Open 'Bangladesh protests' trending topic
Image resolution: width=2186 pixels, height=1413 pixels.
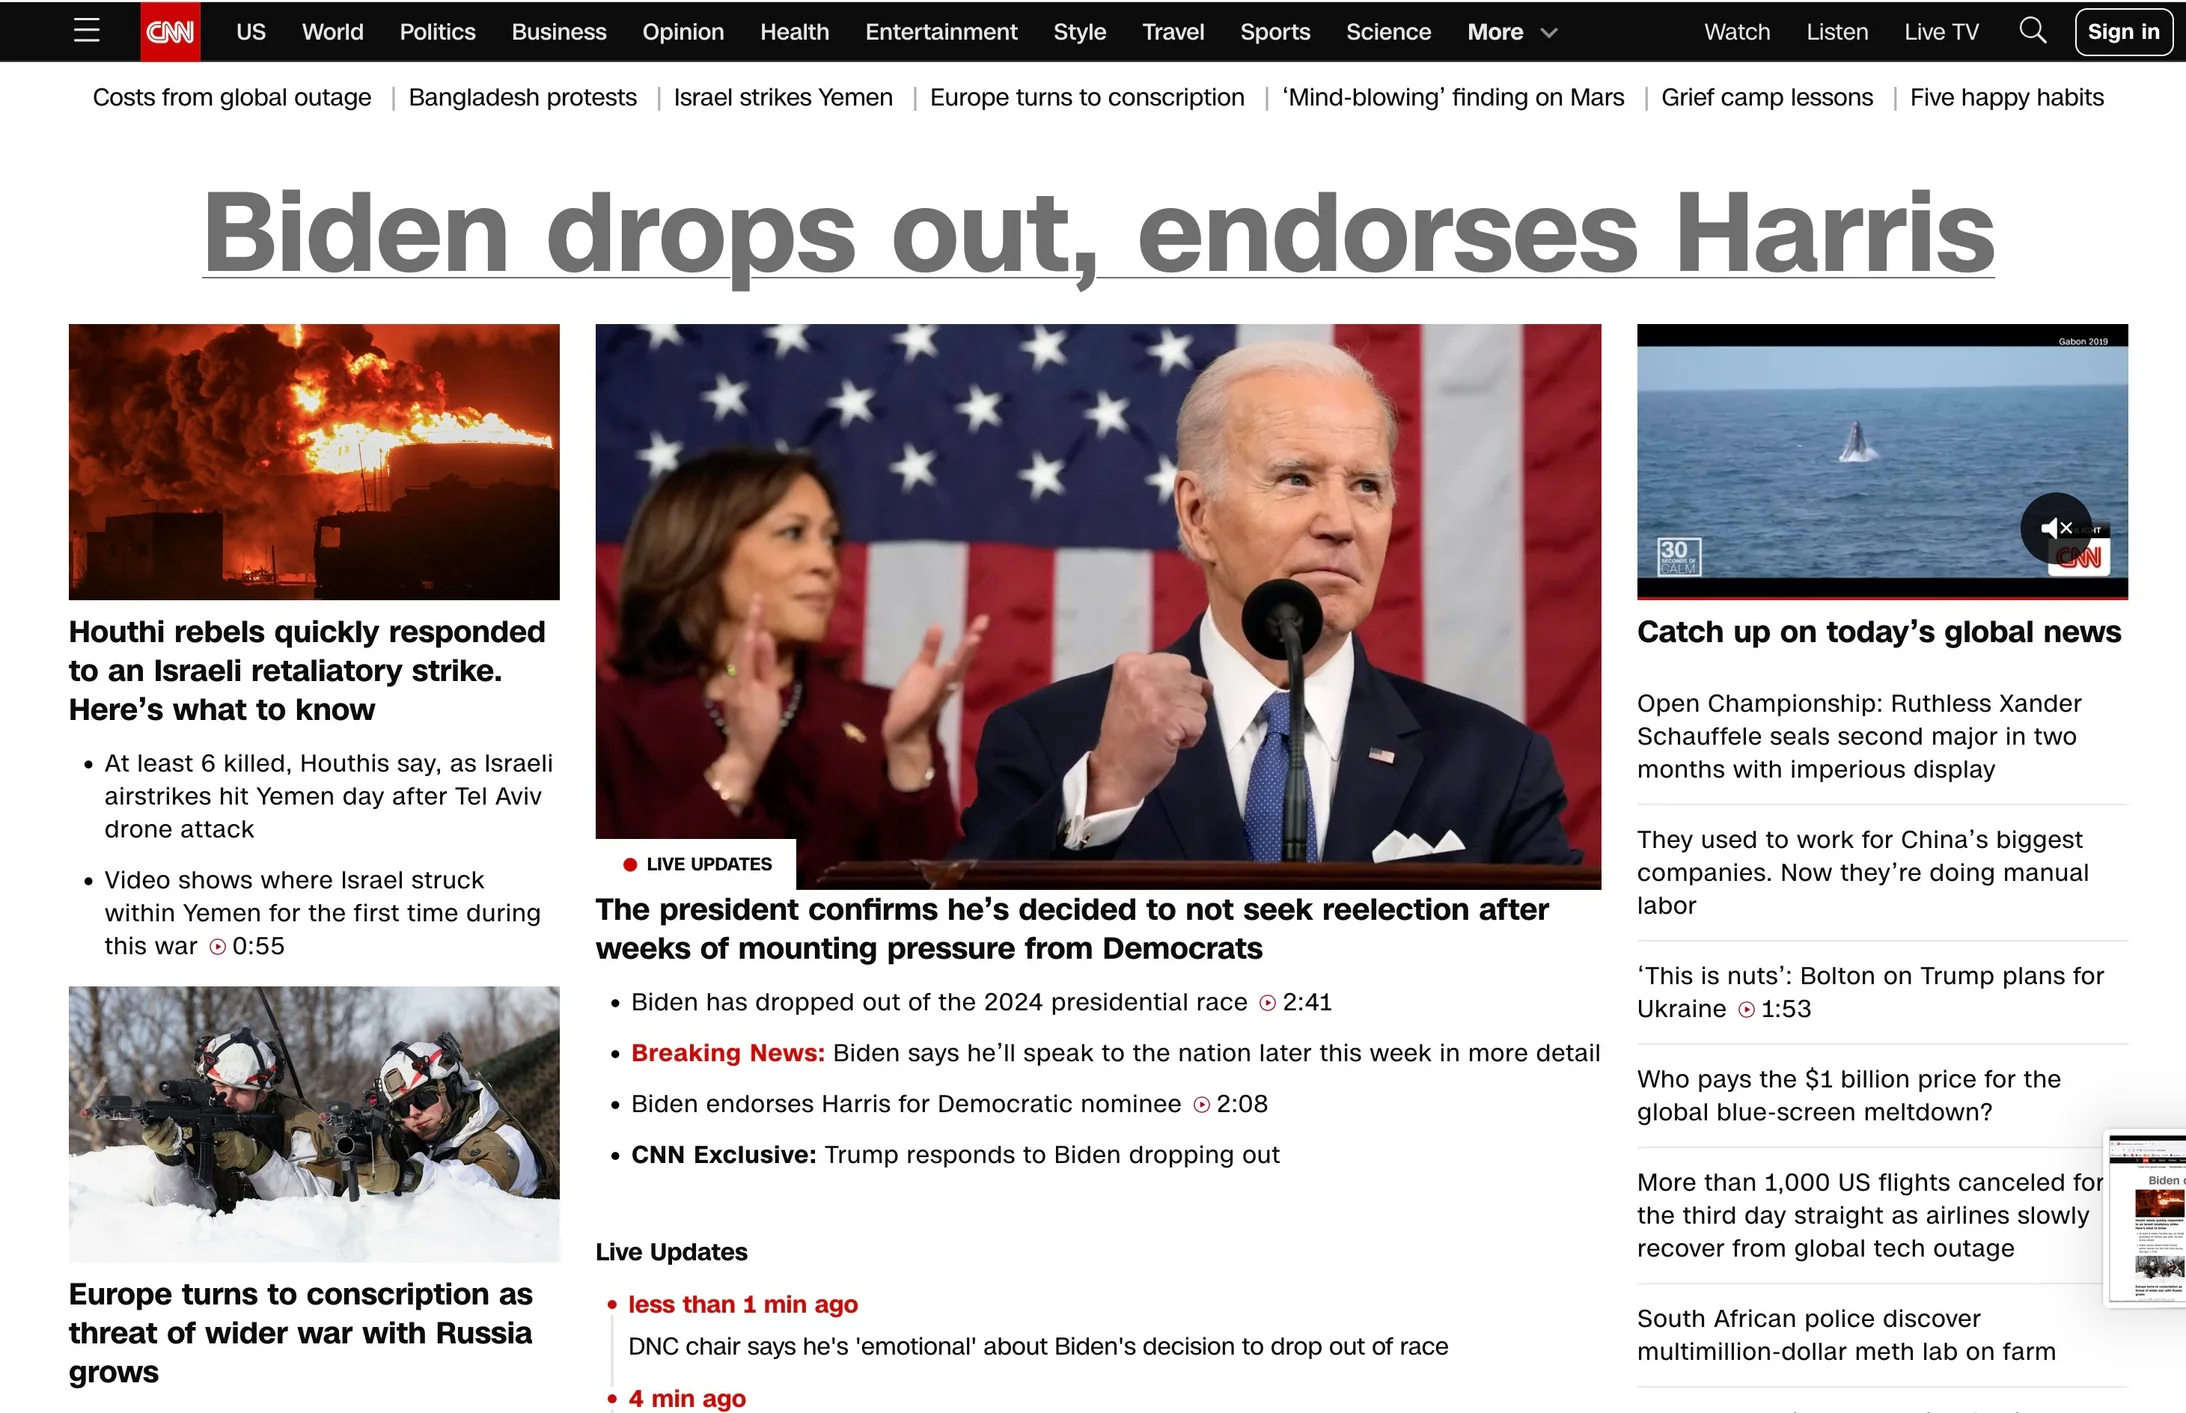(x=522, y=97)
